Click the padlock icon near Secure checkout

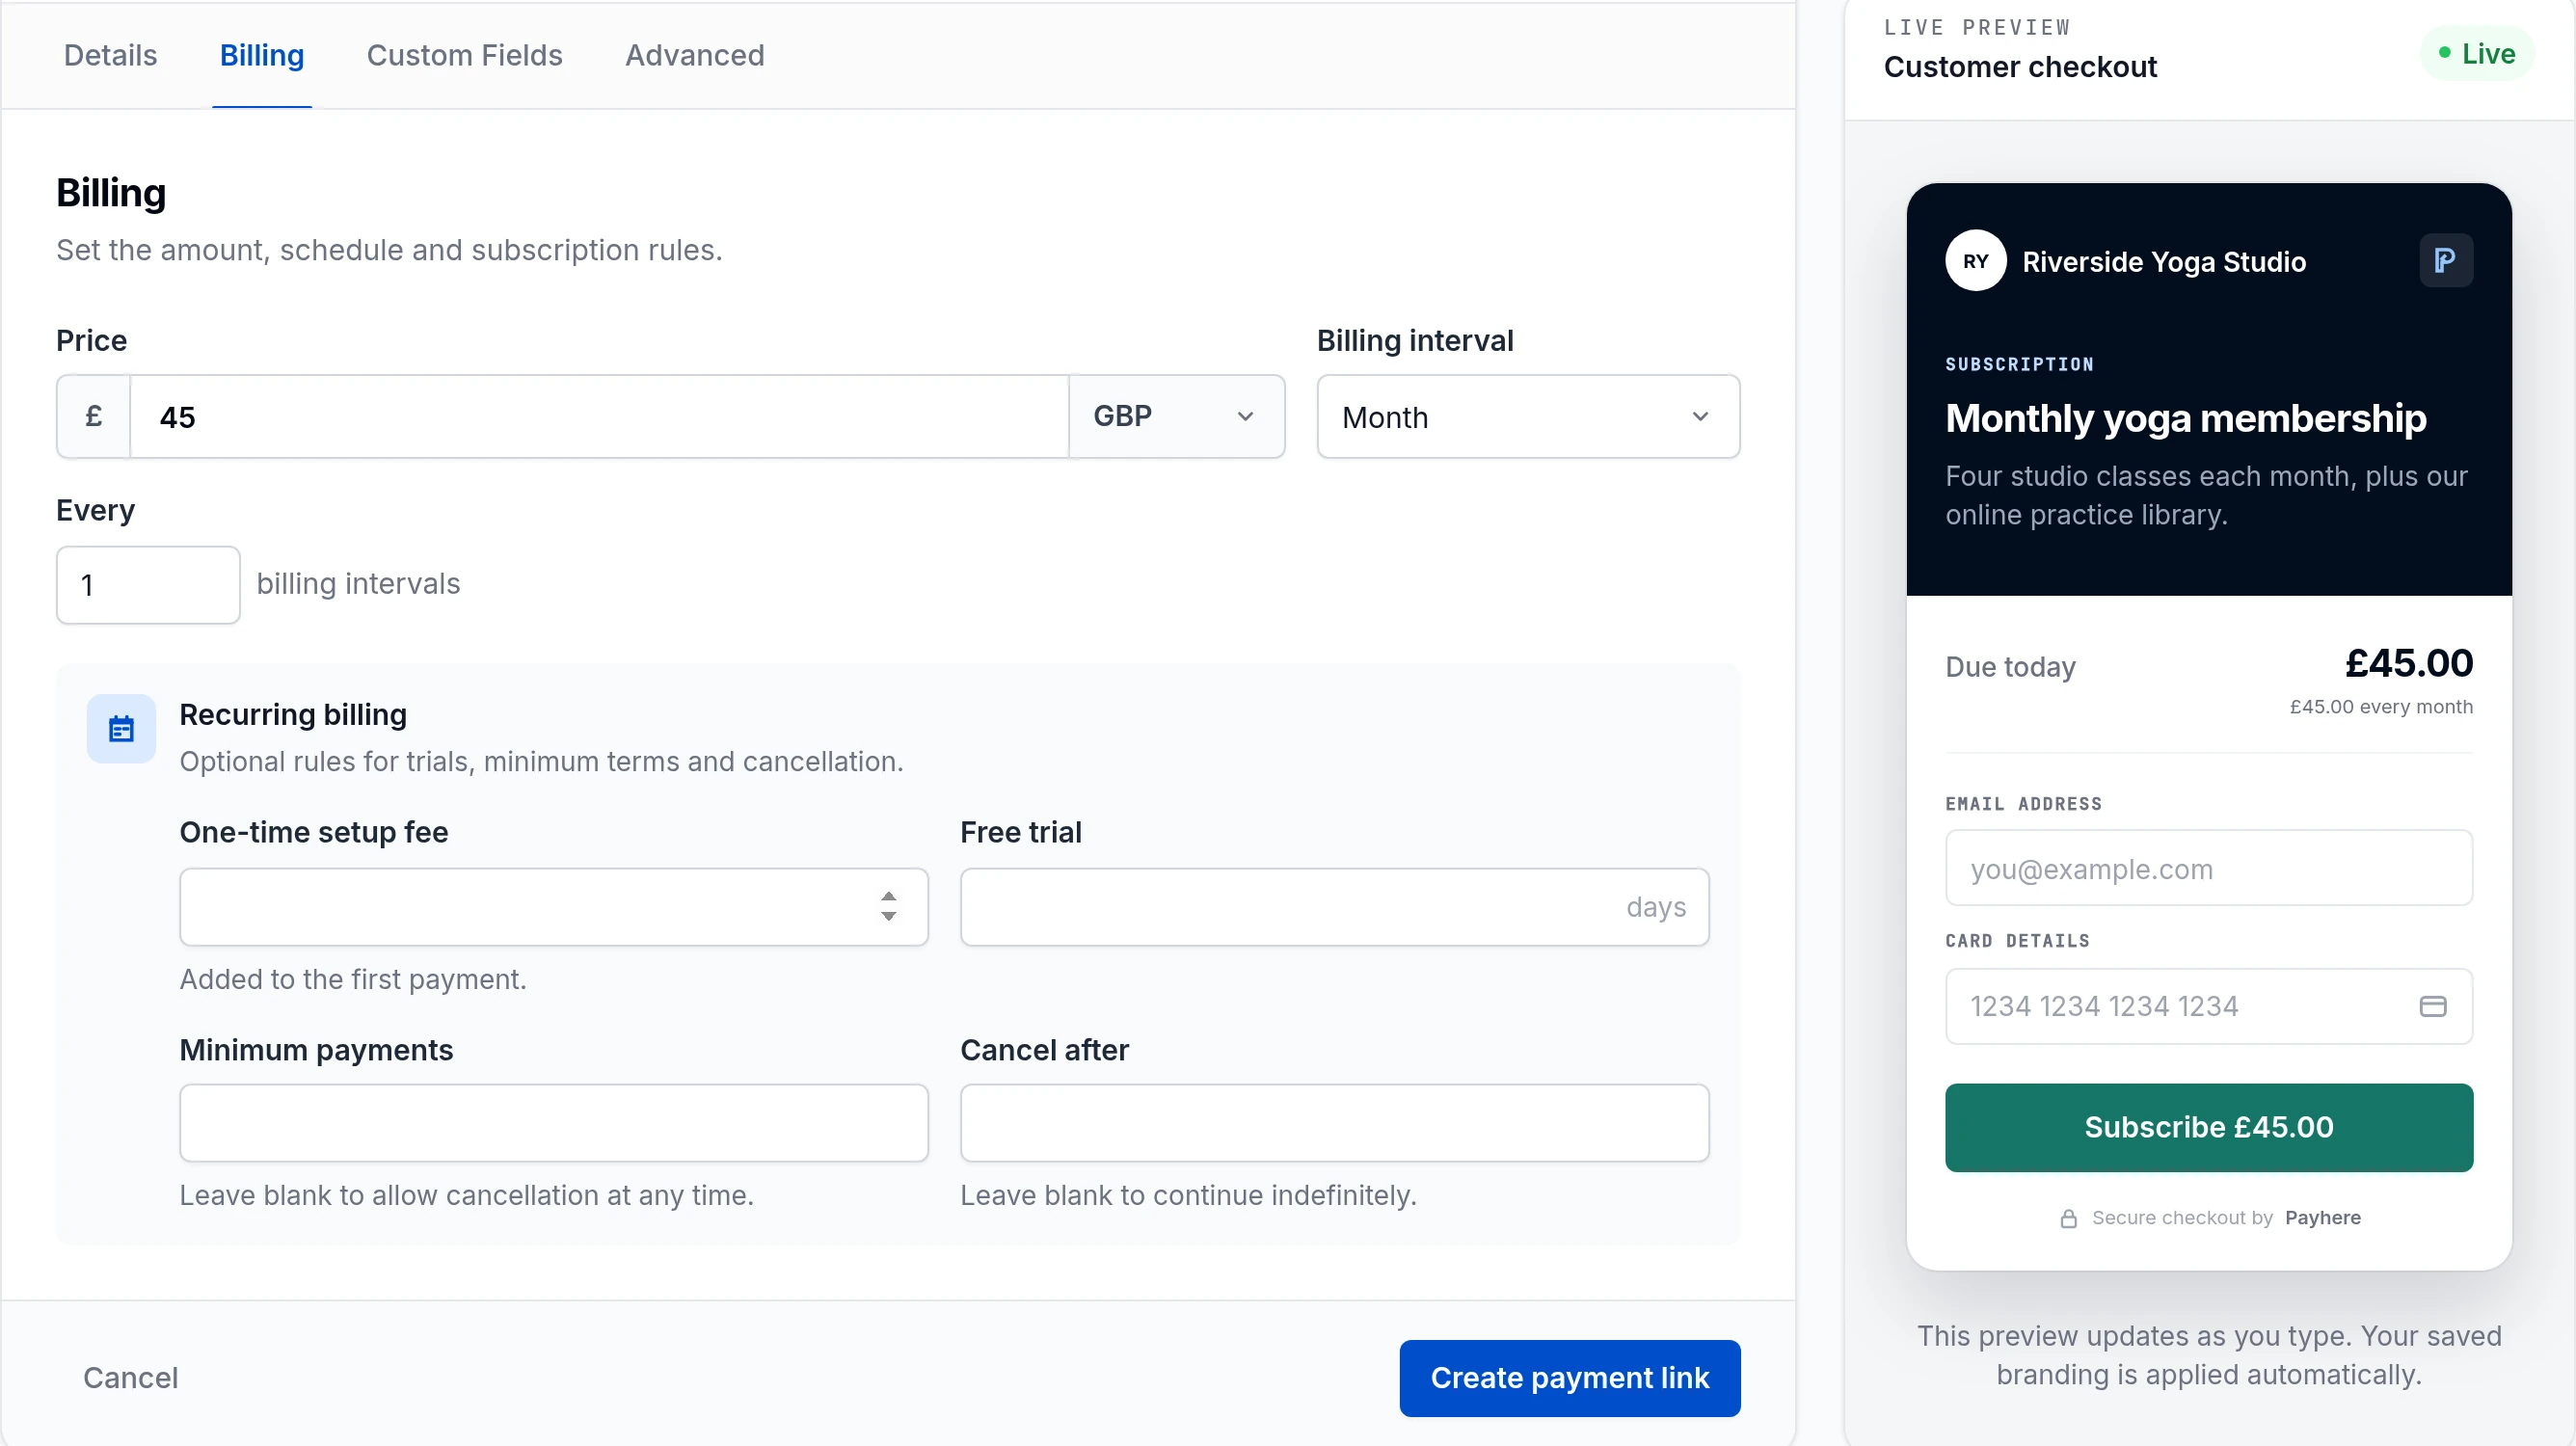[x=2068, y=1218]
